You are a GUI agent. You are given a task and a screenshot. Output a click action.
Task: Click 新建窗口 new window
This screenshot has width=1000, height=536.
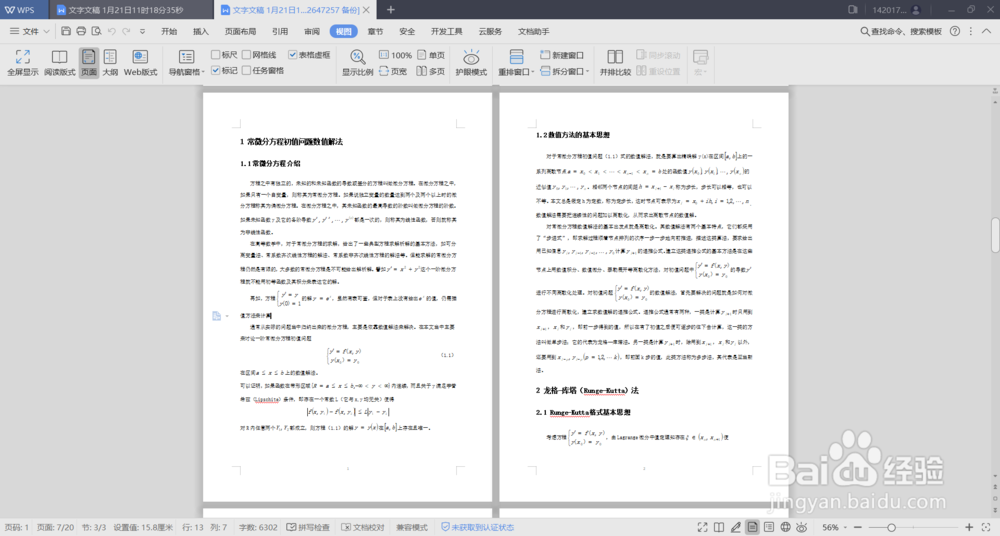(562, 55)
